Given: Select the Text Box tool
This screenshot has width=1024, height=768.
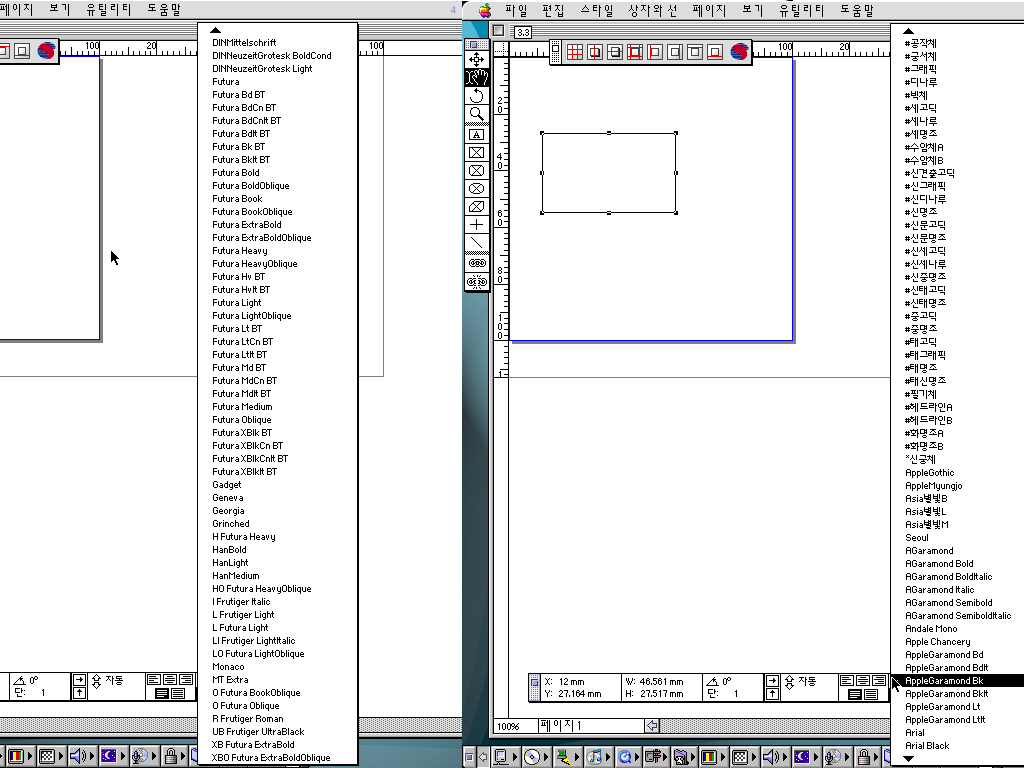Looking at the screenshot, I should point(477,134).
